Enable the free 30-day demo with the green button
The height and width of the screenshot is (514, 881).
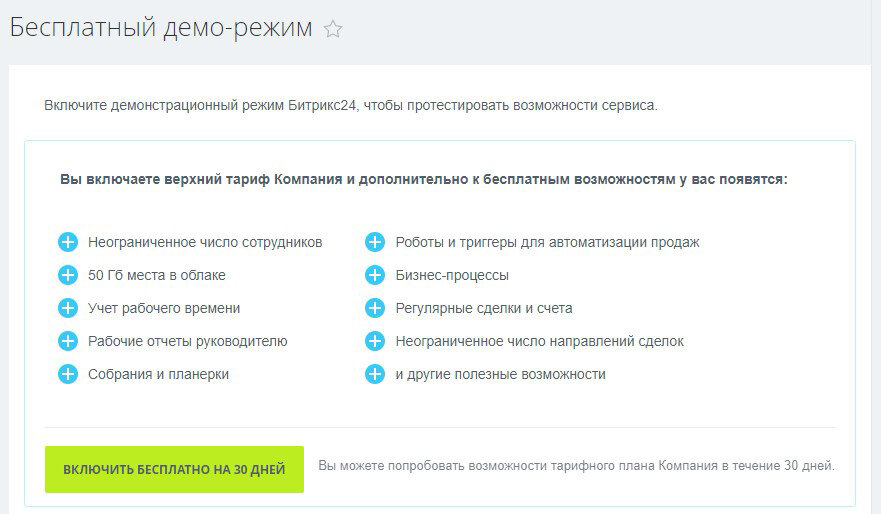[174, 469]
